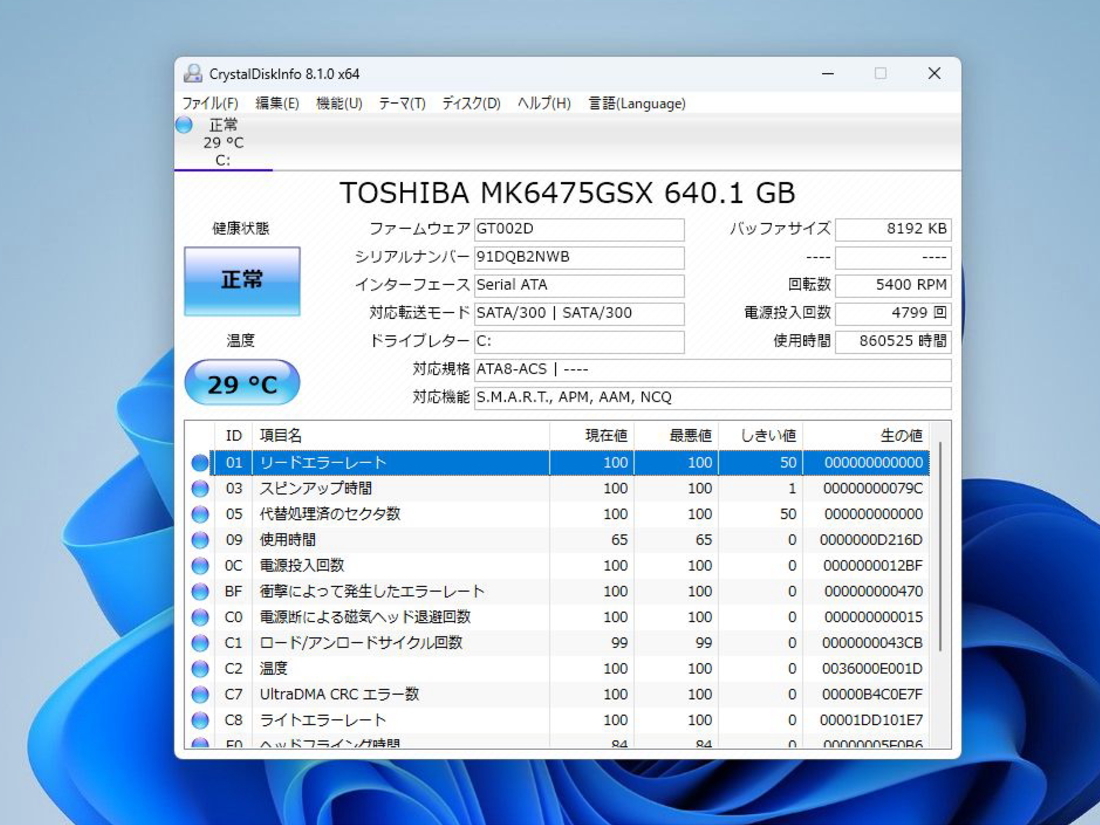Click the CrystalDiskInfo title bar app icon

point(193,74)
